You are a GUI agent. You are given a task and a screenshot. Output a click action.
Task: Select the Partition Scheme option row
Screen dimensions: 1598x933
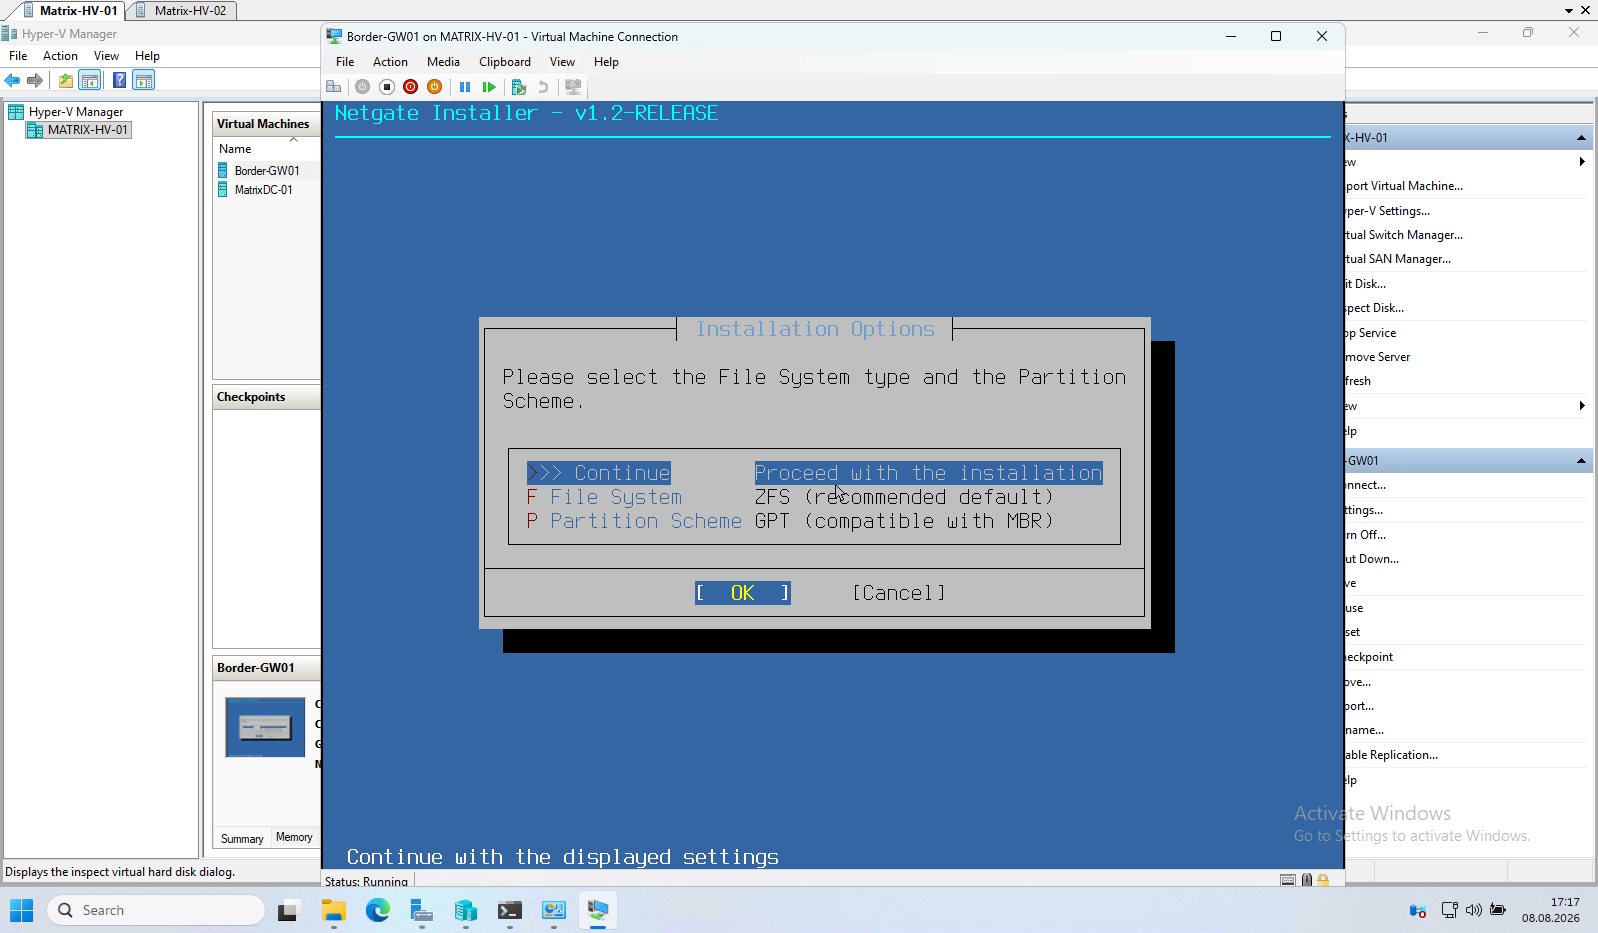pyautogui.click(x=790, y=521)
